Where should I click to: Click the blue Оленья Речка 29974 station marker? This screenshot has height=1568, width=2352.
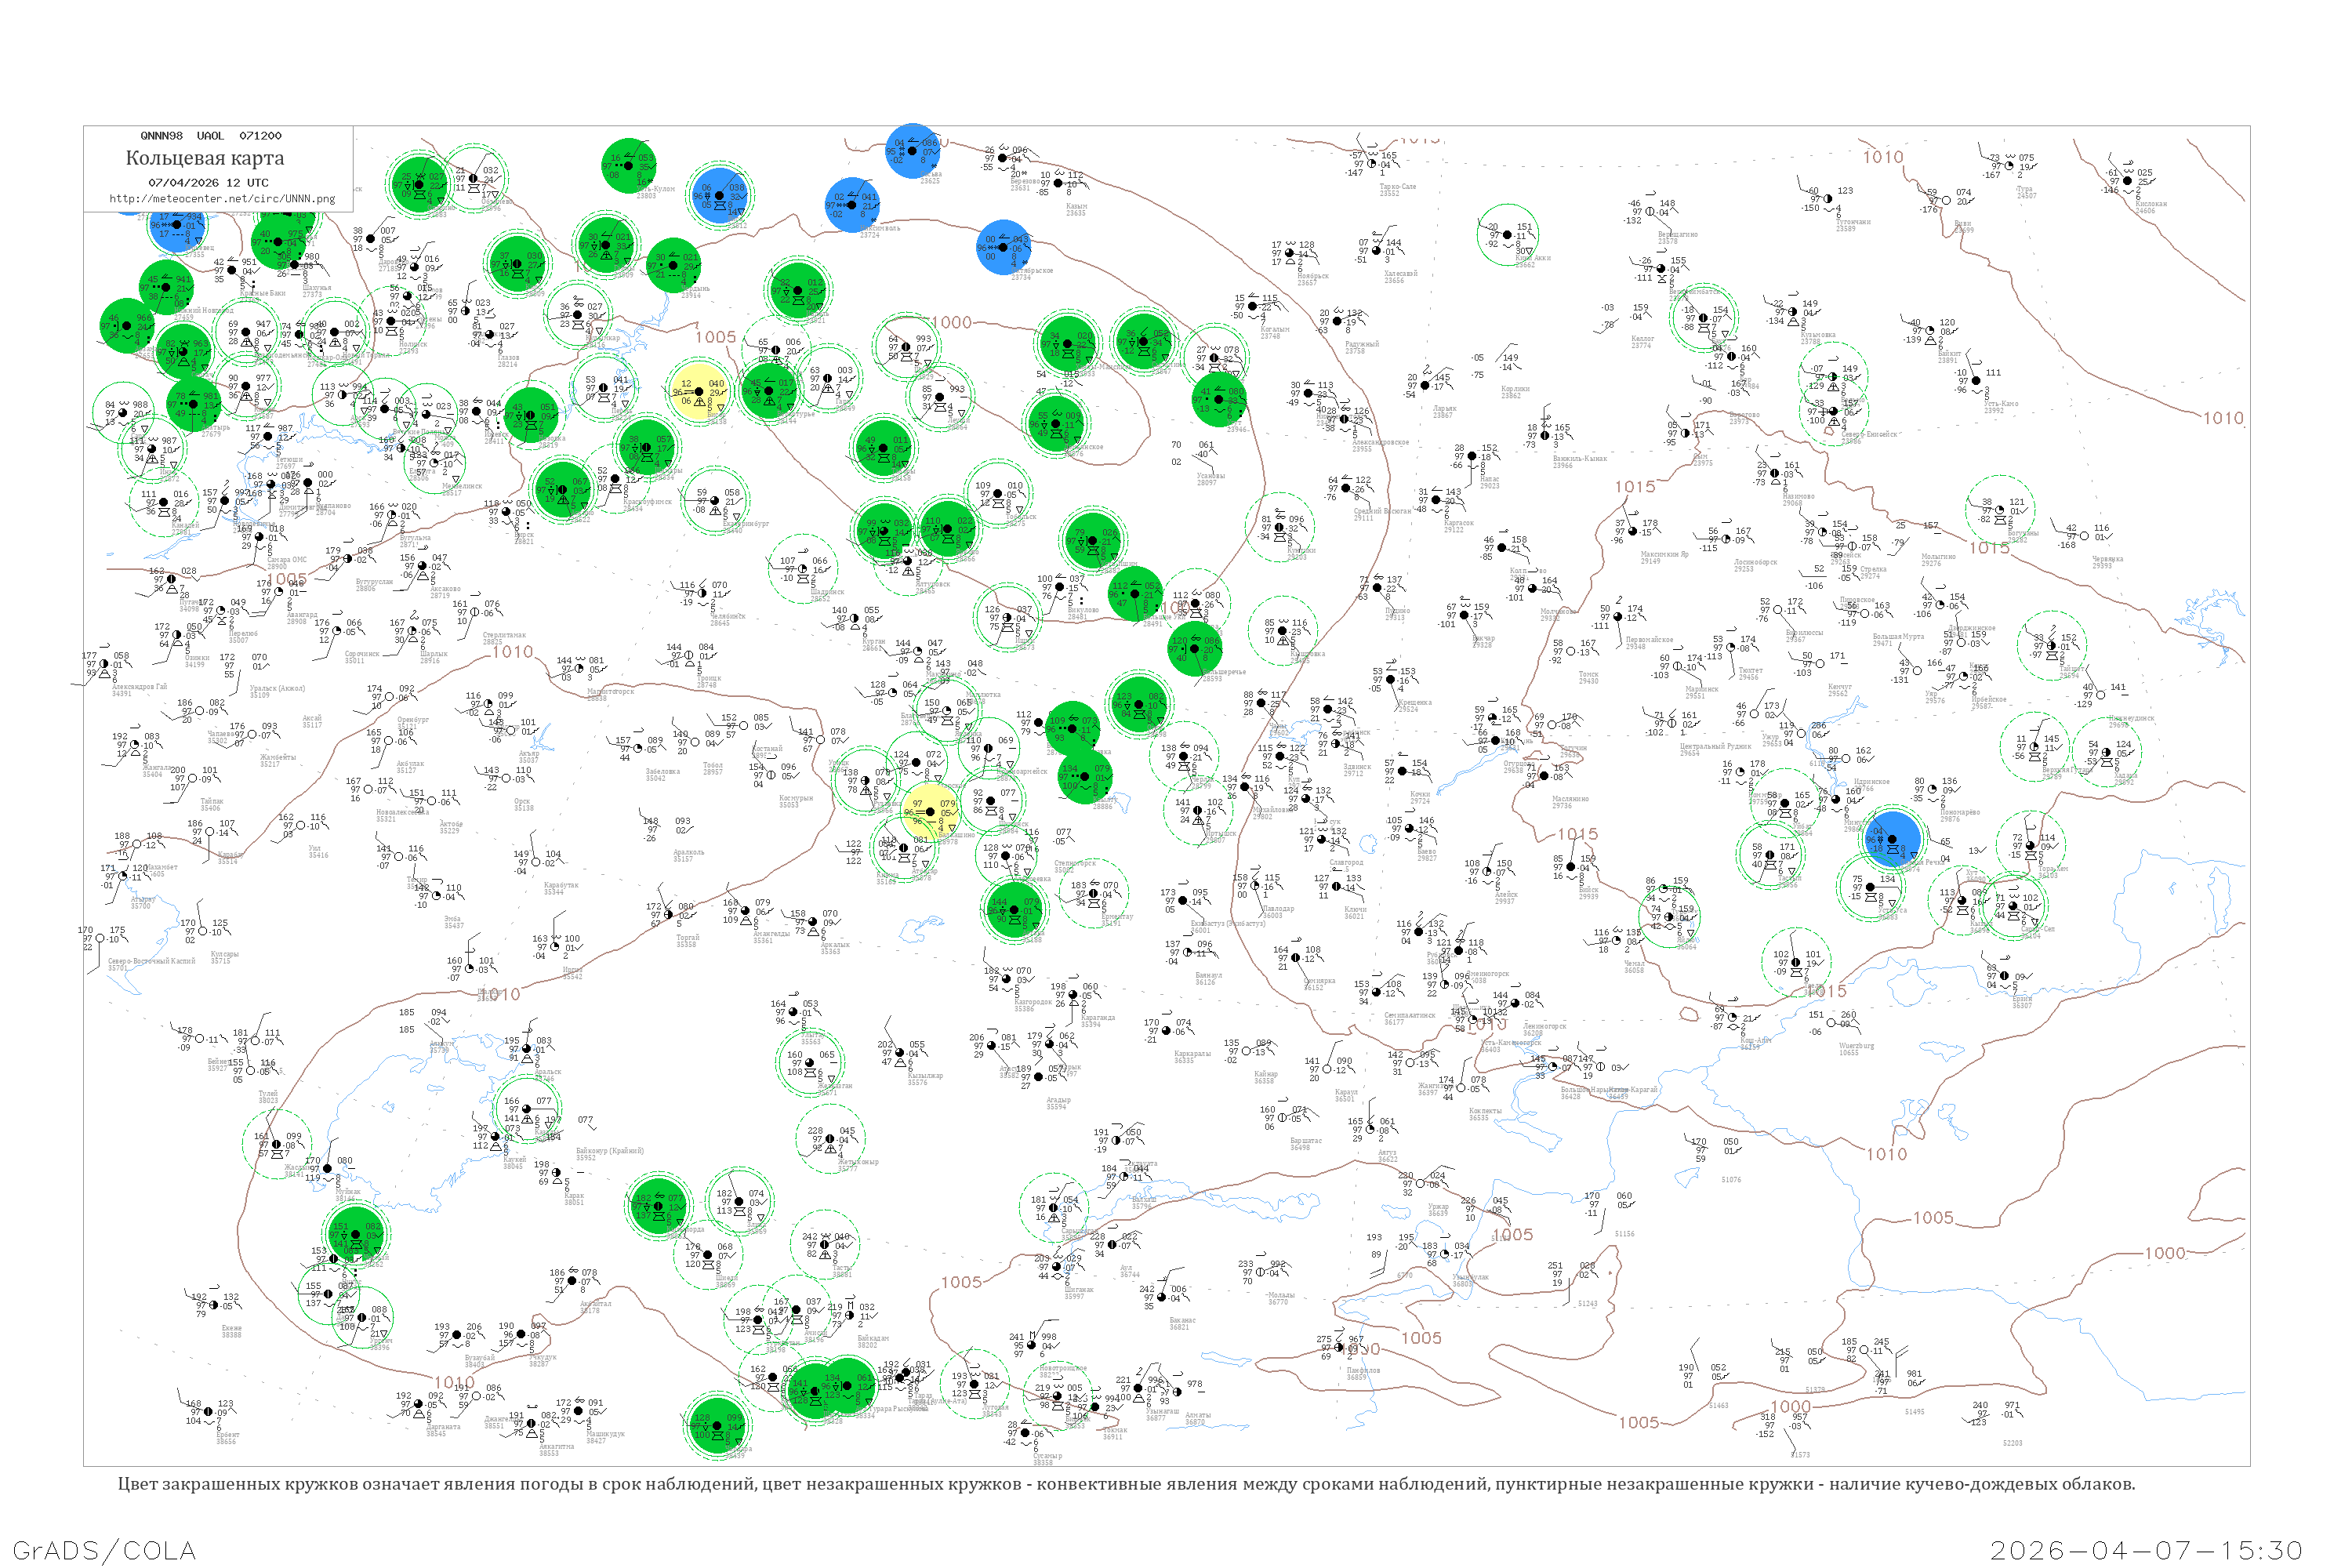click(1892, 839)
